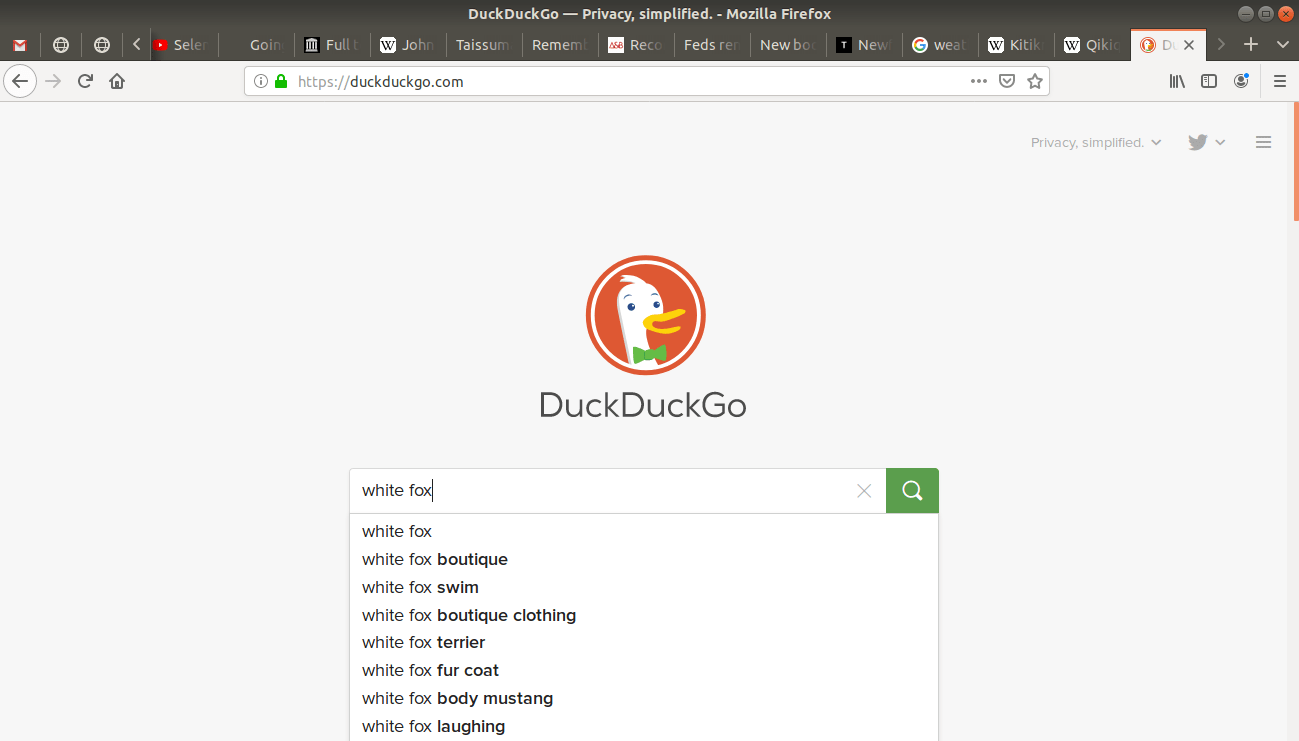Click the DuckDuckGo duck logo
Image resolution: width=1299 pixels, height=741 pixels.
point(645,315)
